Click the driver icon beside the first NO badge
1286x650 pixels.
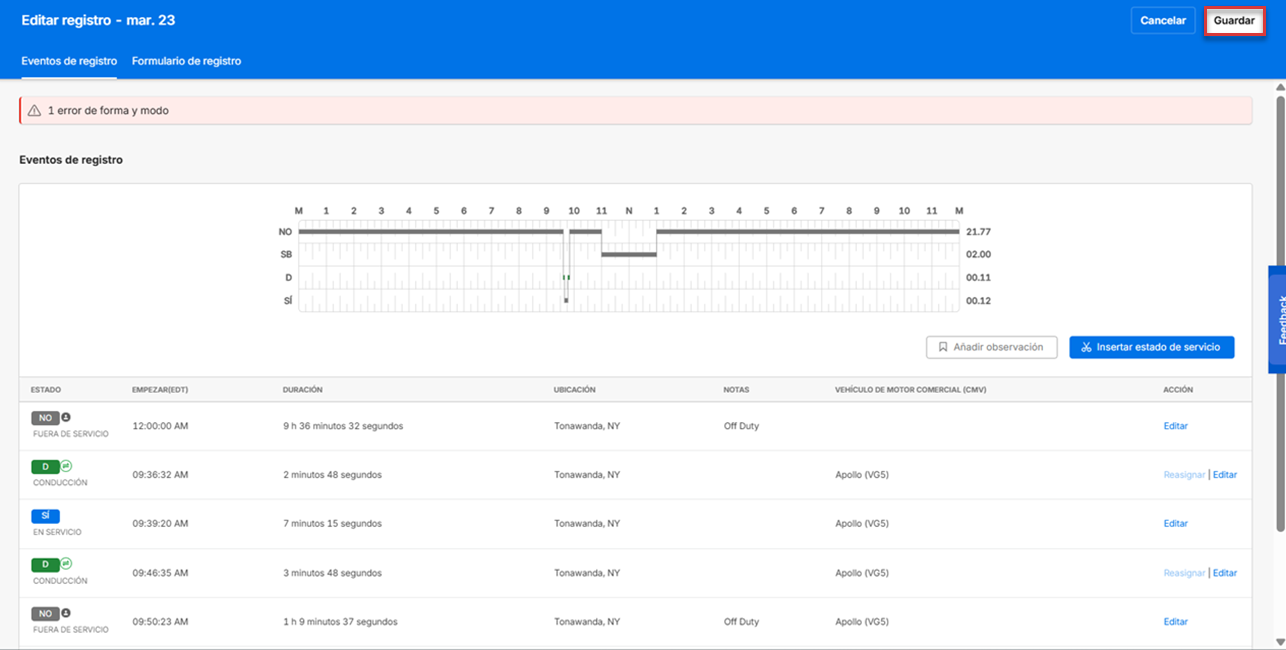(66, 416)
